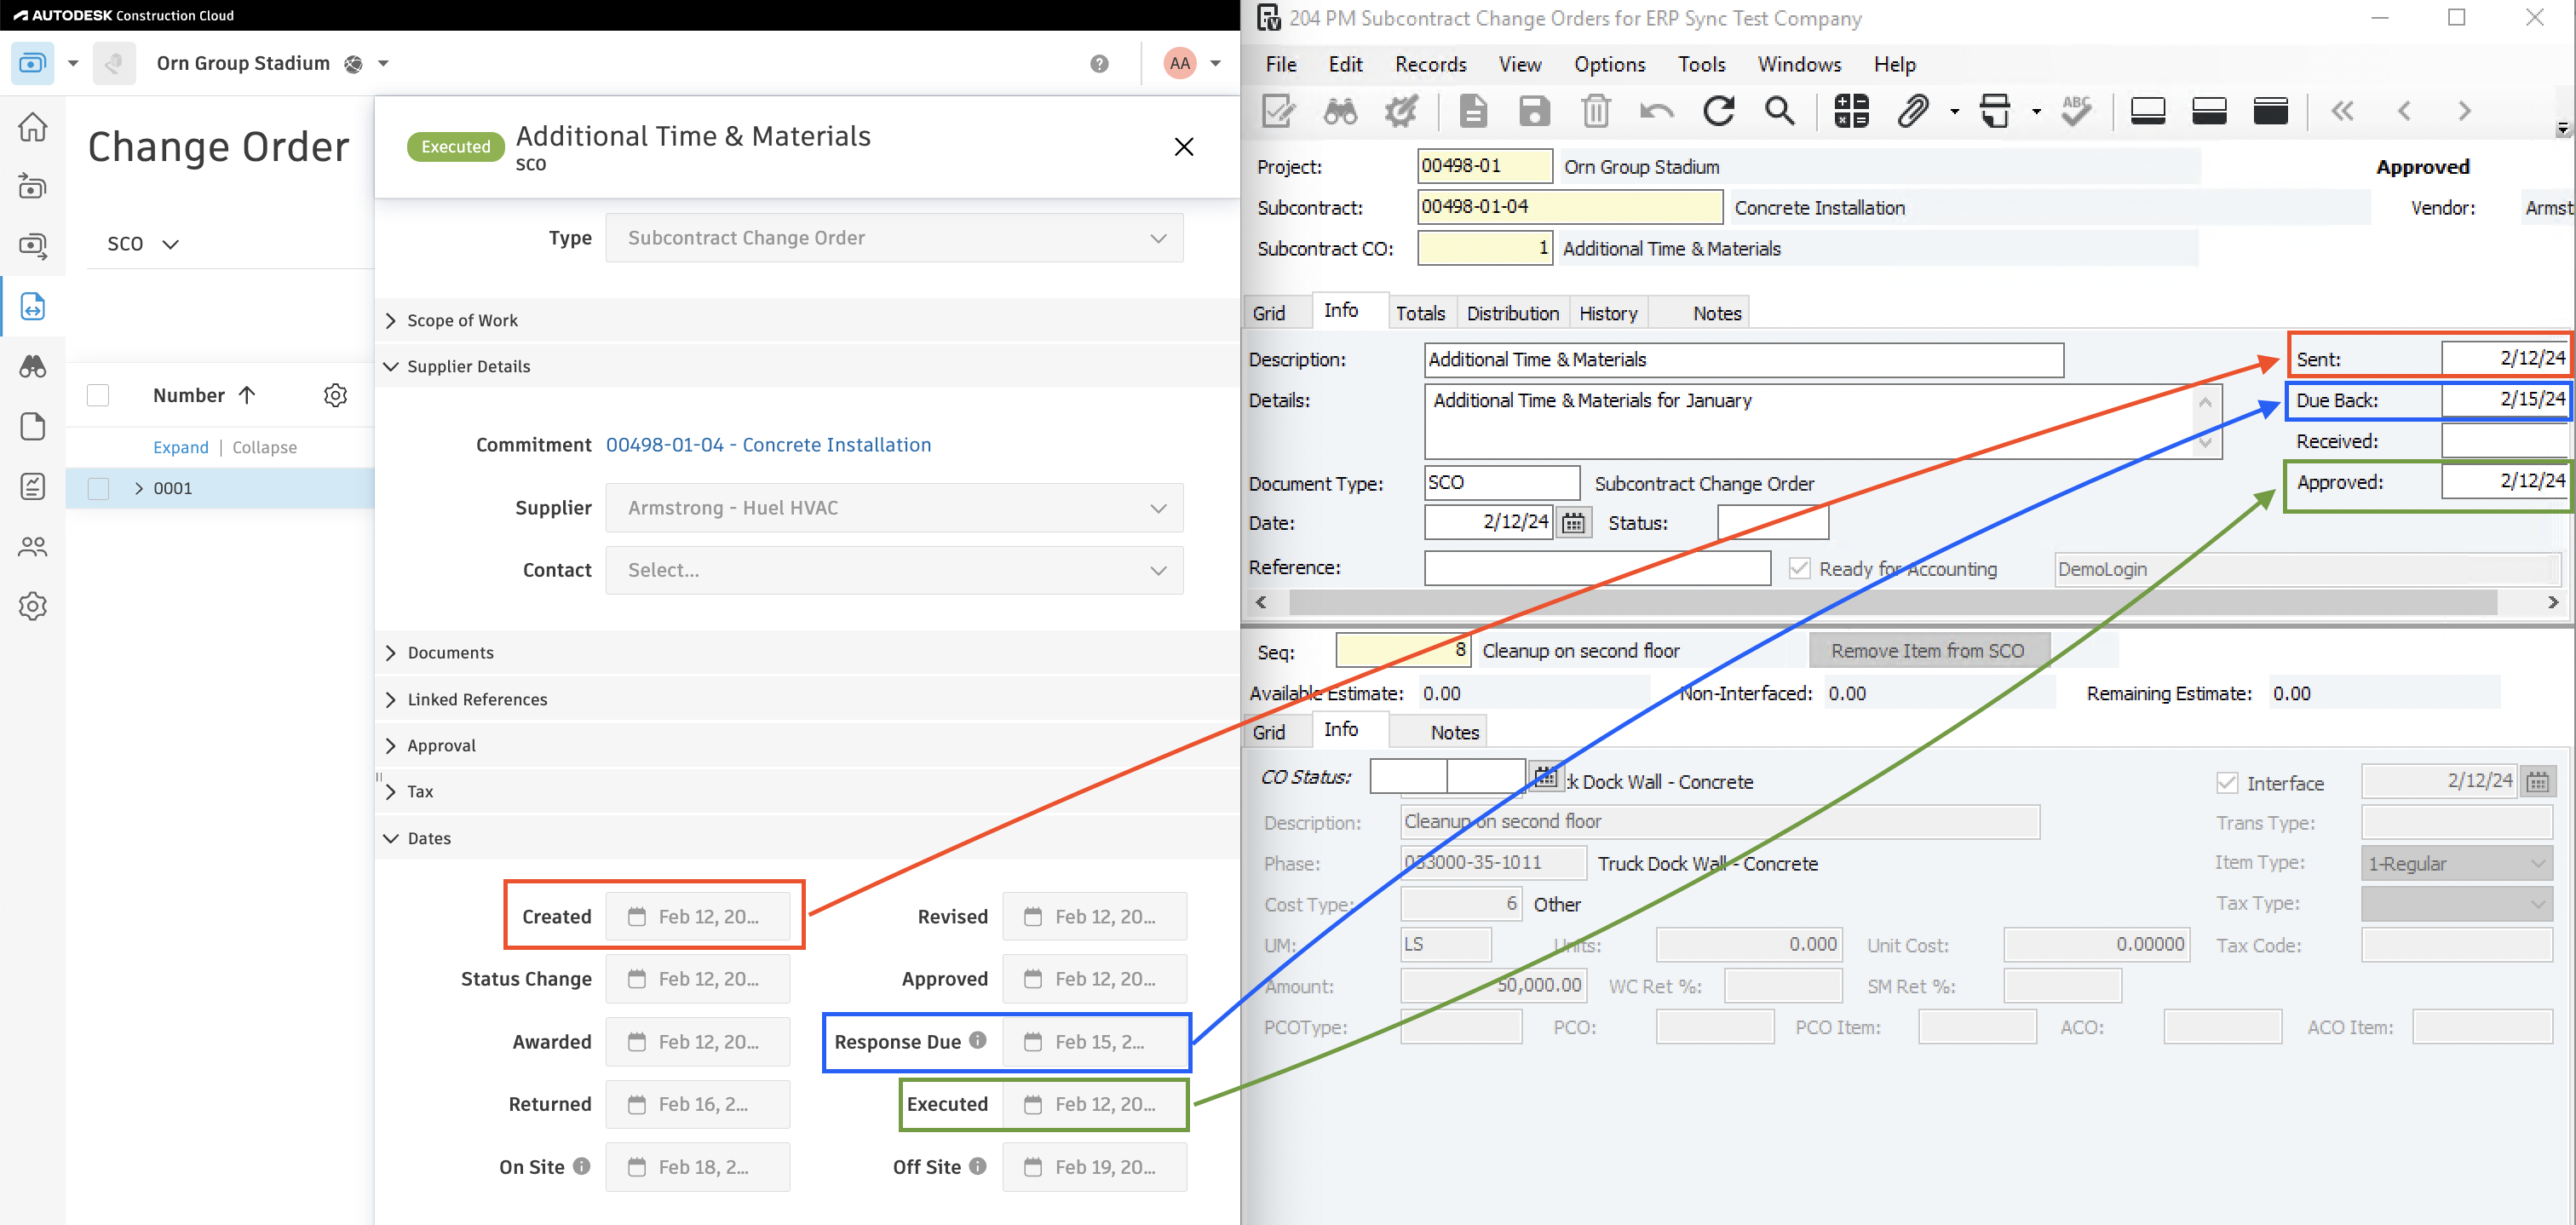Click the Save disk icon in ERP toolbar
Image resolution: width=2576 pixels, height=1225 pixels.
point(1534,111)
